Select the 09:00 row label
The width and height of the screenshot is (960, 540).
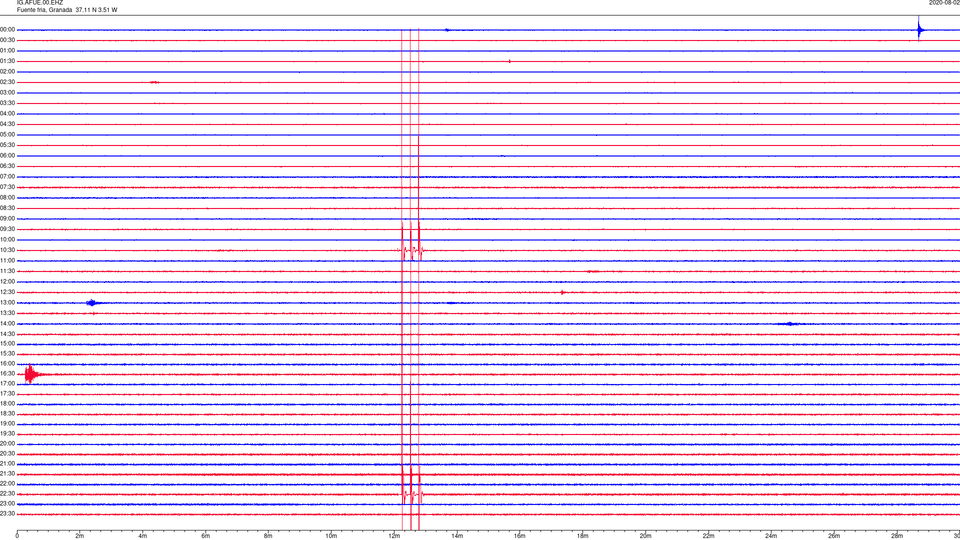(x=7, y=219)
